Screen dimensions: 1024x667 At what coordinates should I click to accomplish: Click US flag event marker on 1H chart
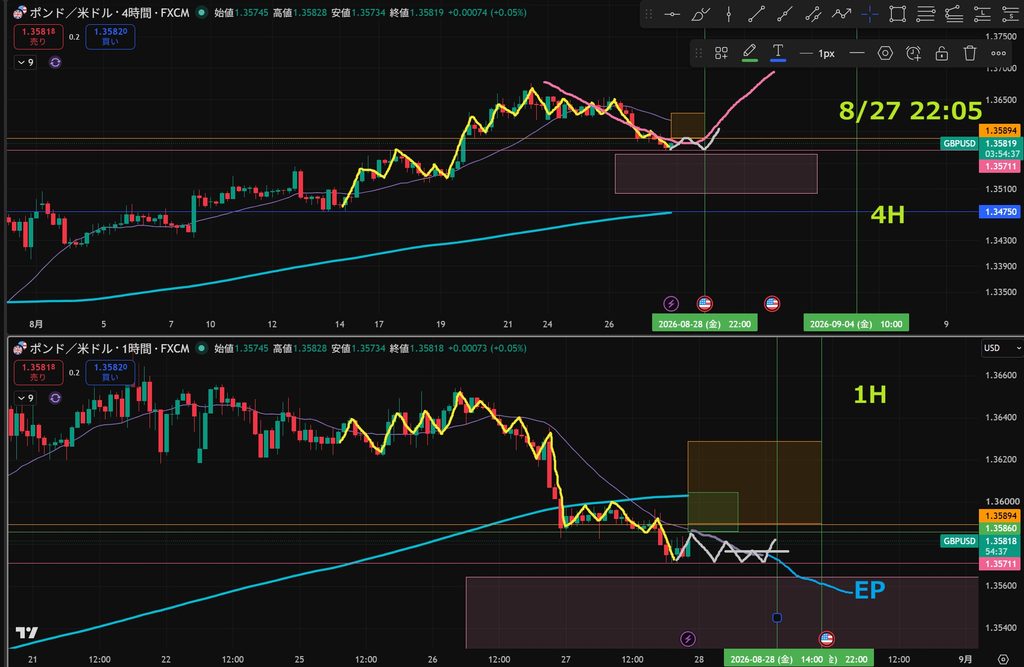point(826,638)
